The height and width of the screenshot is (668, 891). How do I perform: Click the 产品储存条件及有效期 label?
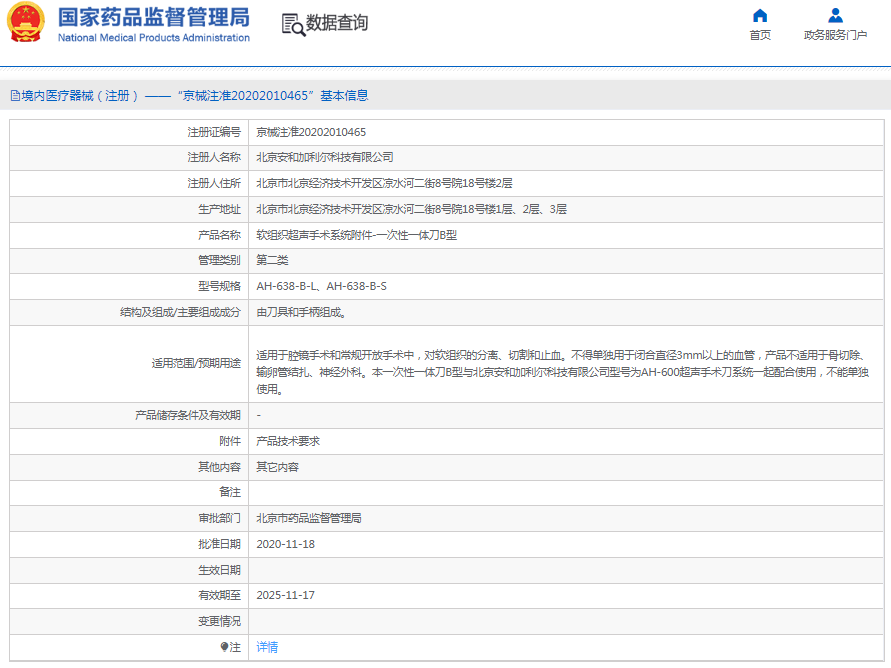tap(188, 416)
